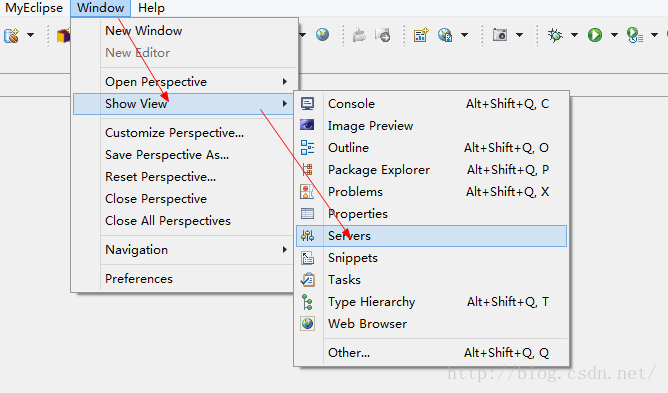Click the camera capture toolbar icon
This screenshot has width=668, height=393.
point(500,35)
